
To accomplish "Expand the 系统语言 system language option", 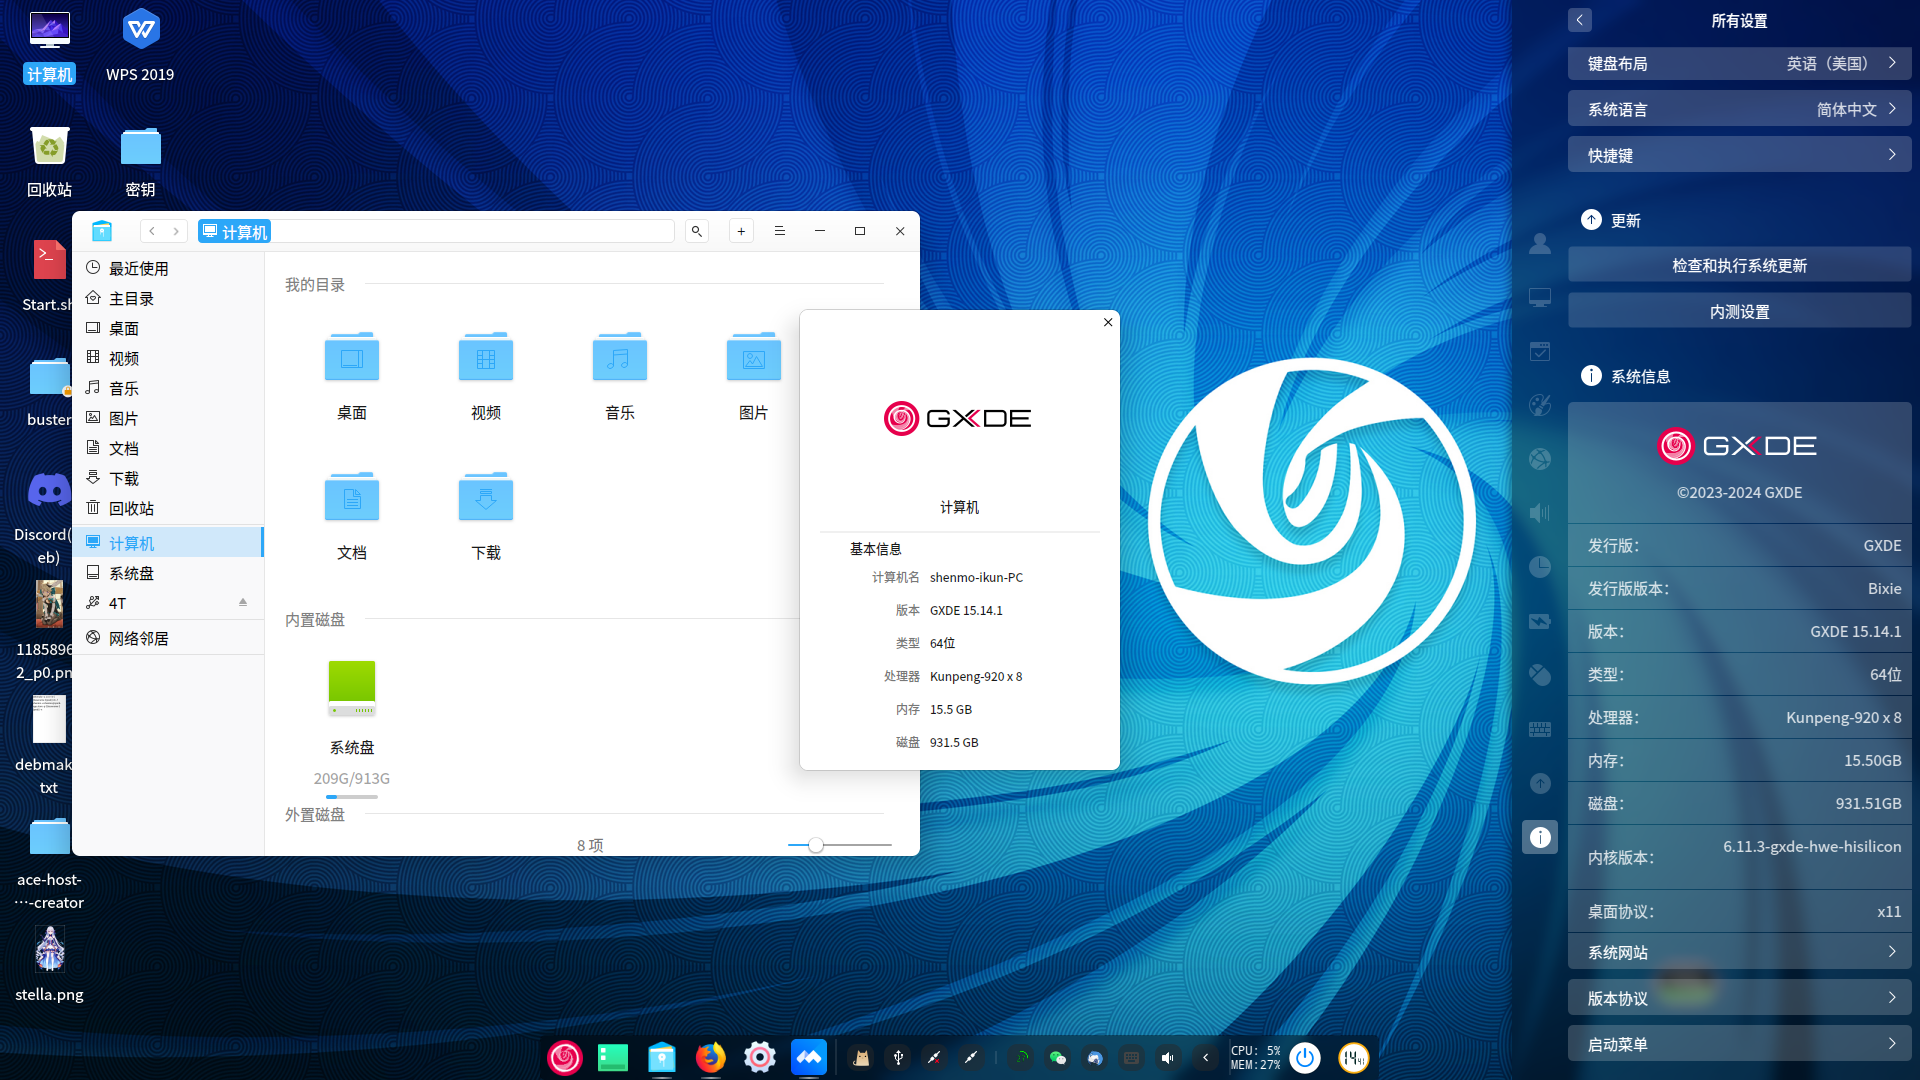I will tap(1739, 109).
